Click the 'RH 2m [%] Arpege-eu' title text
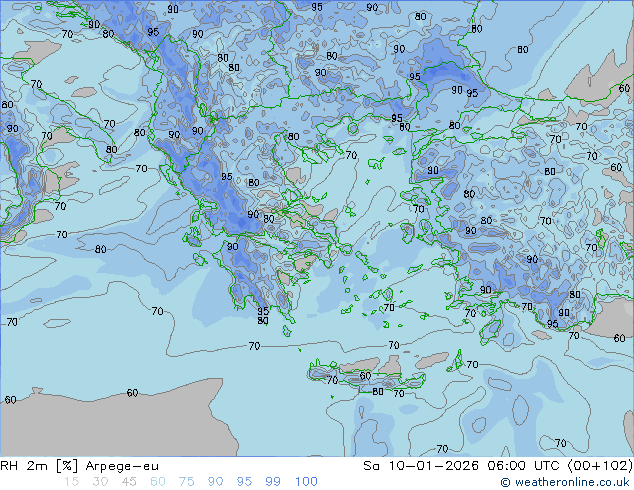634x490 pixels. point(79,466)
